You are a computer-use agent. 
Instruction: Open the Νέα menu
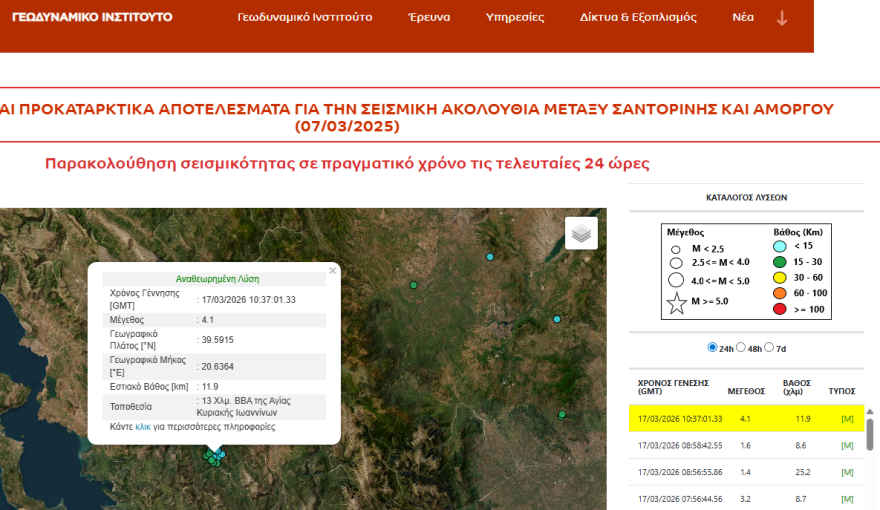pos(742,17)
